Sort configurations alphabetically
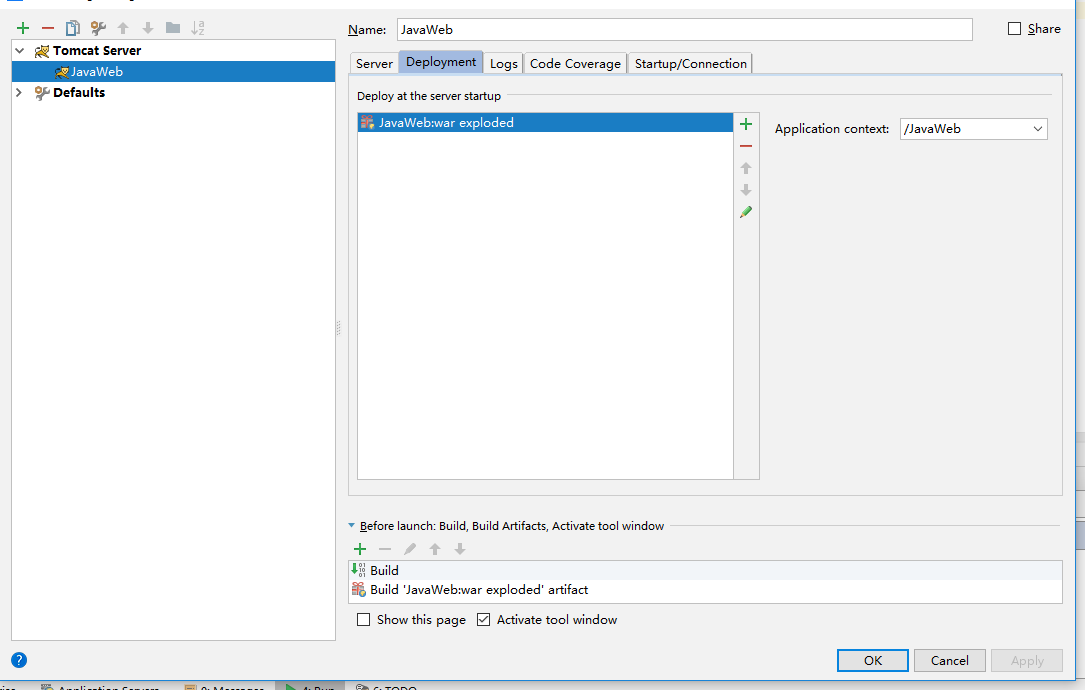 (x=198, y=28)
